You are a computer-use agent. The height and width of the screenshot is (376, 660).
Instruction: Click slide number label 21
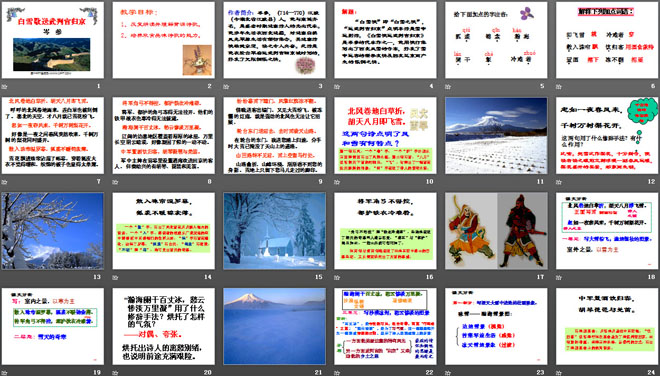(x=319, y=372)
